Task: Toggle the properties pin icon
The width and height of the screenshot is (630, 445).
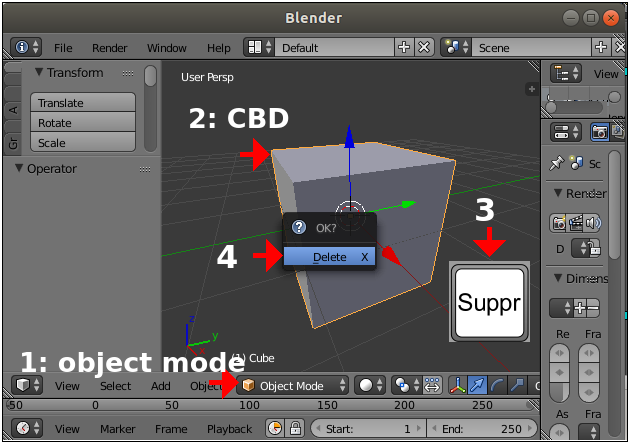Action: click(557, 163)
